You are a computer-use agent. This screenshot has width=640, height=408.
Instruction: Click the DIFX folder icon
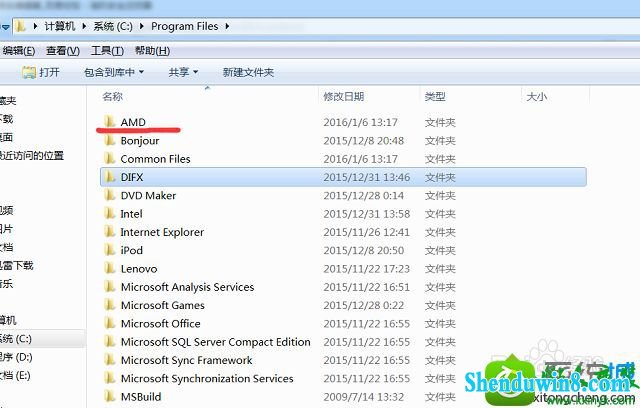pos(109,177)
